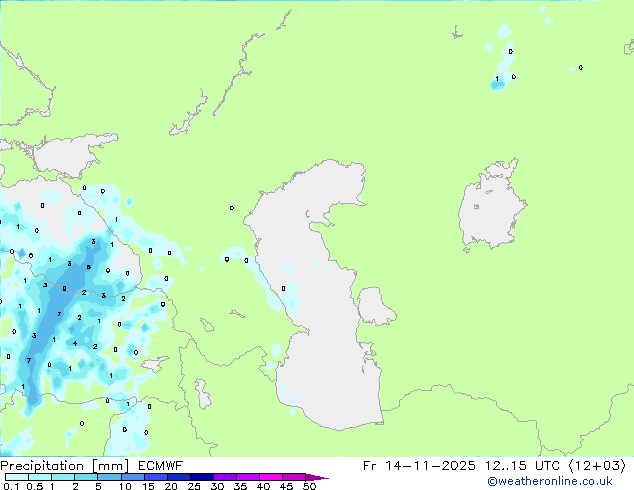Select the 5 mm legend color swatch

[x=109, y=477]
